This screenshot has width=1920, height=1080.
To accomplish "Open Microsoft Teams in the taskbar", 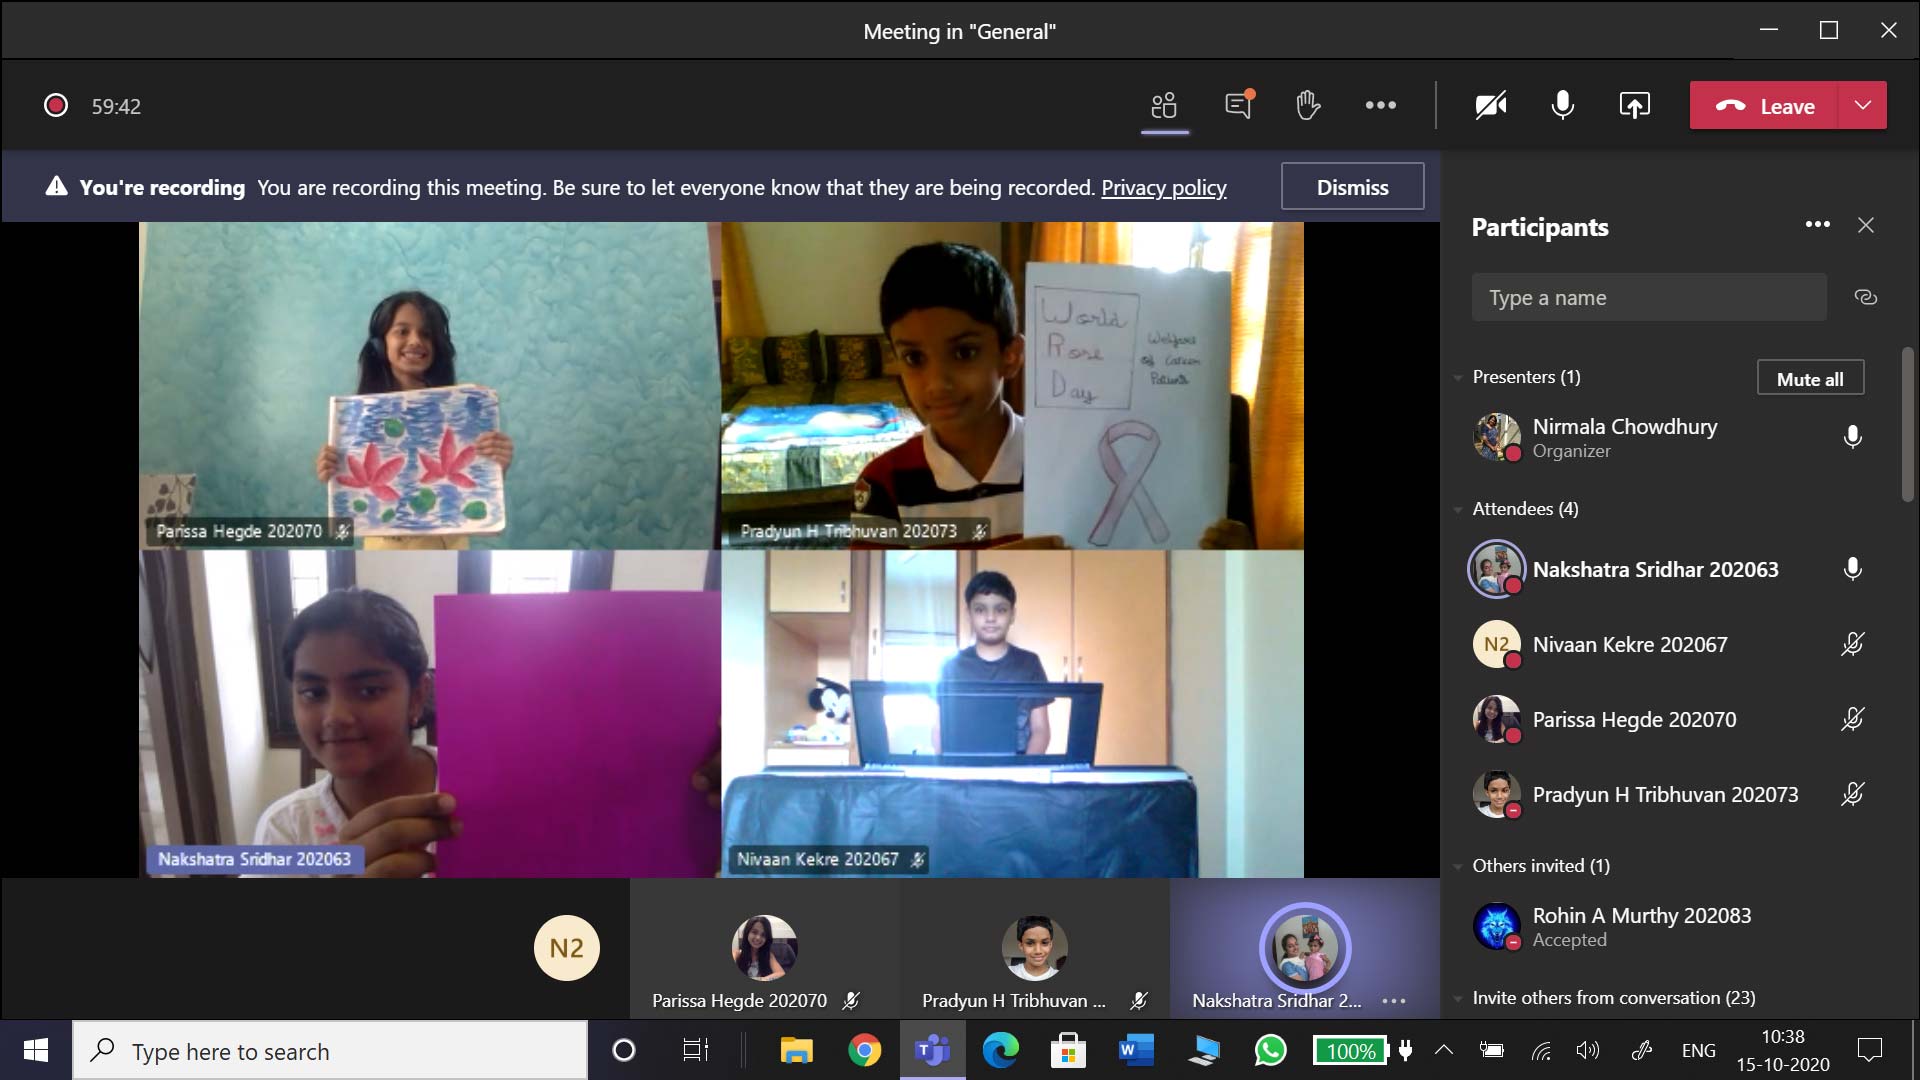I will (932, 1050).
